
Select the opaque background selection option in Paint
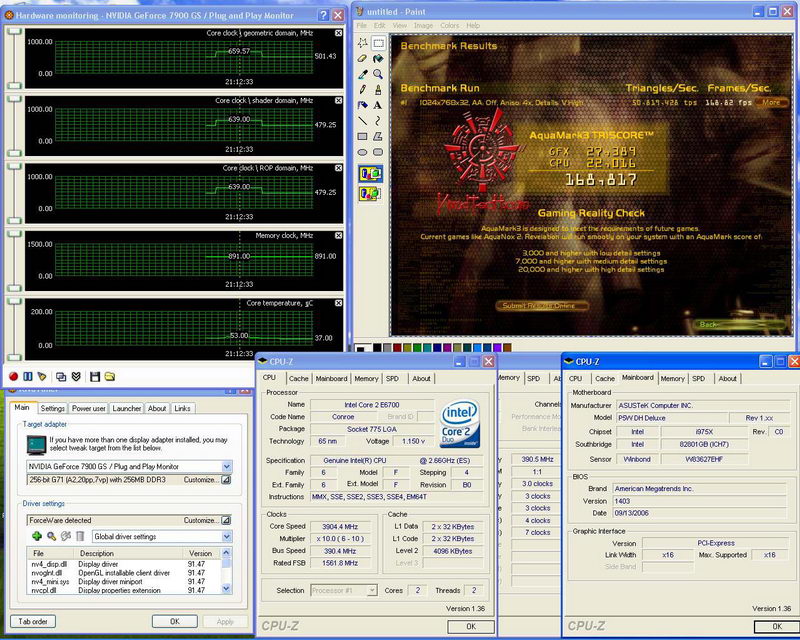(371, 175)
